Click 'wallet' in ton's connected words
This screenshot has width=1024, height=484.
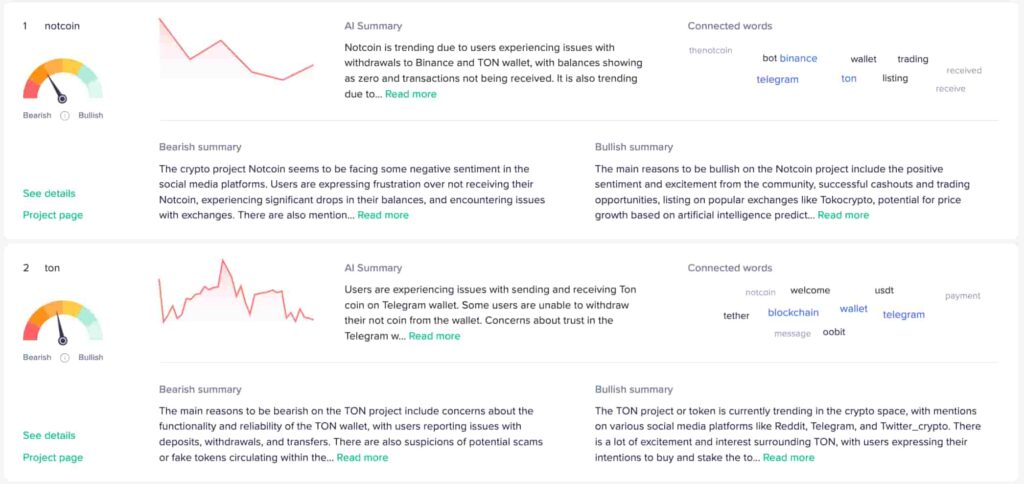(854, 309)
